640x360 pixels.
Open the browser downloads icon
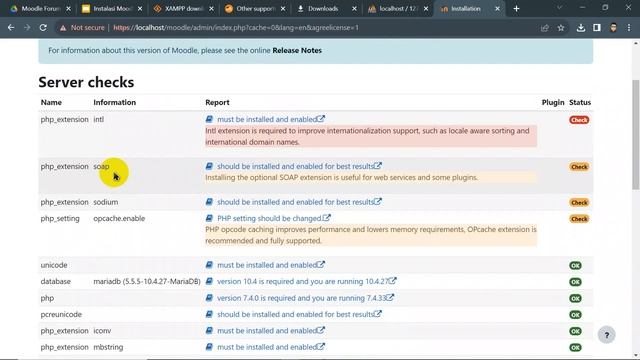tap(581, 28)
